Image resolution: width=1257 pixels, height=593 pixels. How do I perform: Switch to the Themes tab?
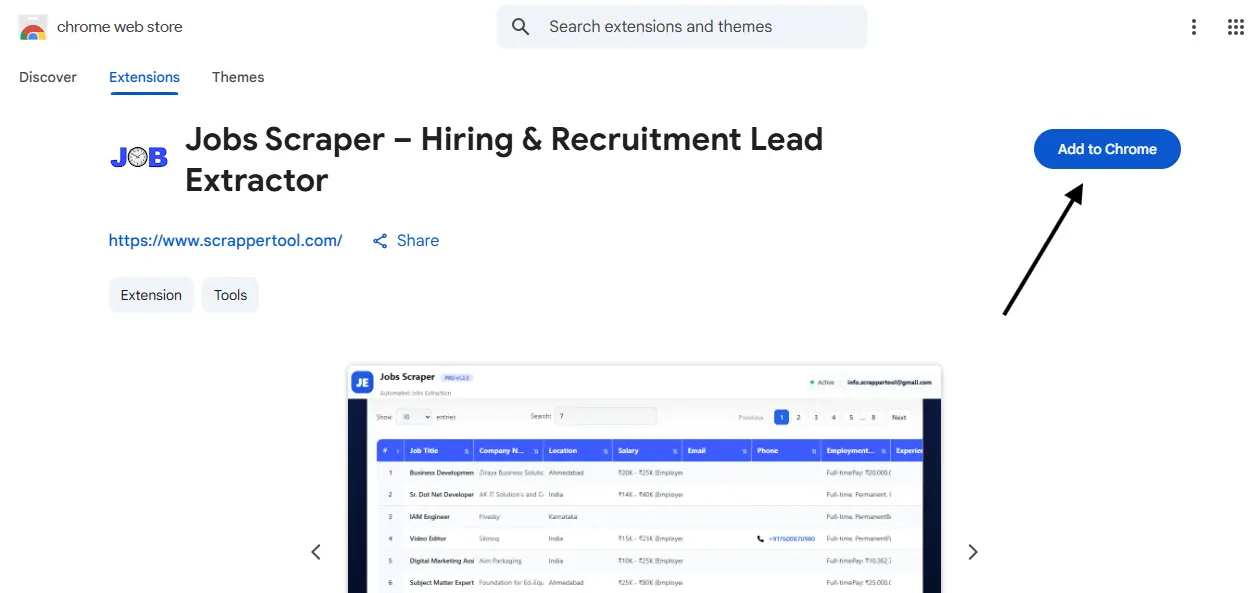point(238,77)
